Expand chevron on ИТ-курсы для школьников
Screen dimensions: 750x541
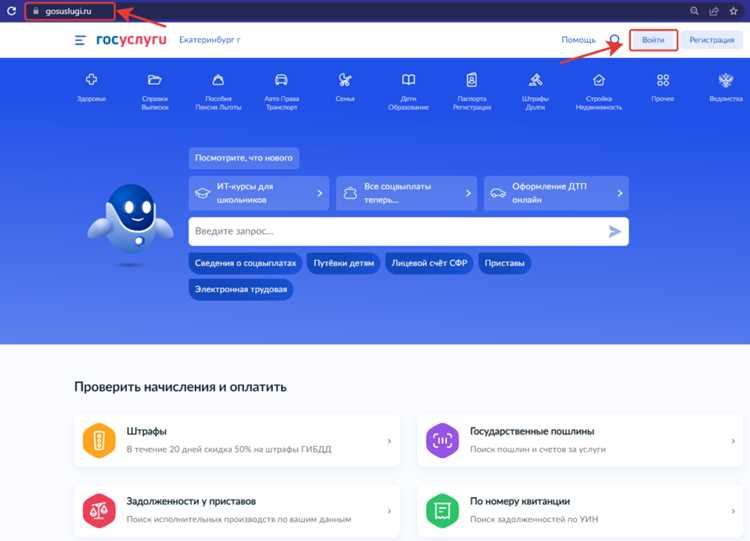click(320, 193)
